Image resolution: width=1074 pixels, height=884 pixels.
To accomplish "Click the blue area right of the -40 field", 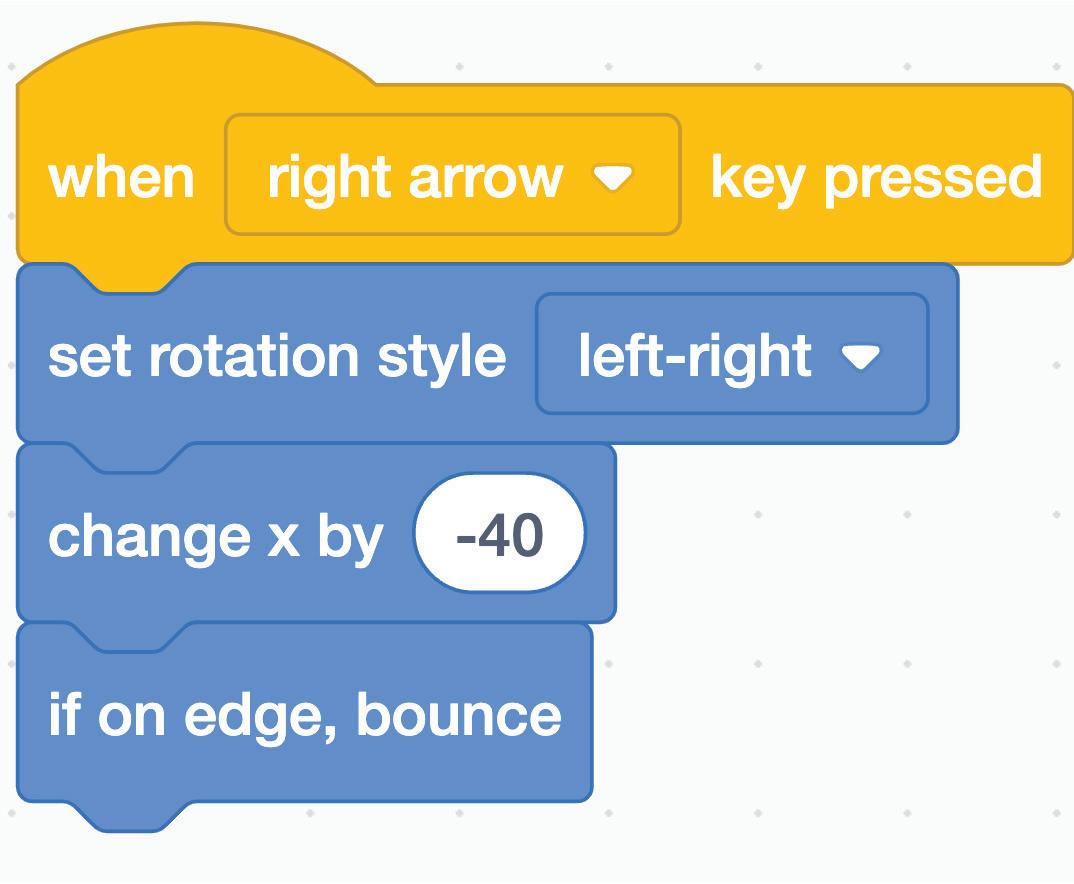I will [599, 536].
